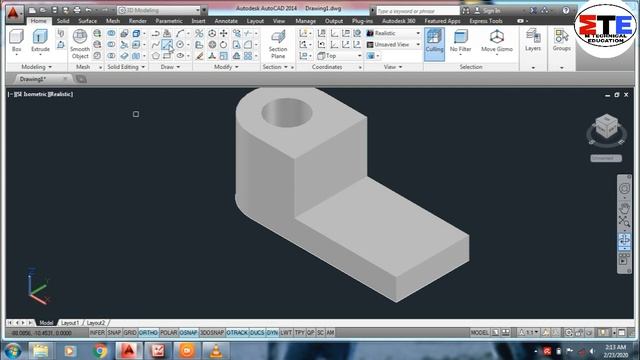Screen dimensions: 640x360
Task: Open the Realistic visual style dropdown
Action: coord(393,33)
